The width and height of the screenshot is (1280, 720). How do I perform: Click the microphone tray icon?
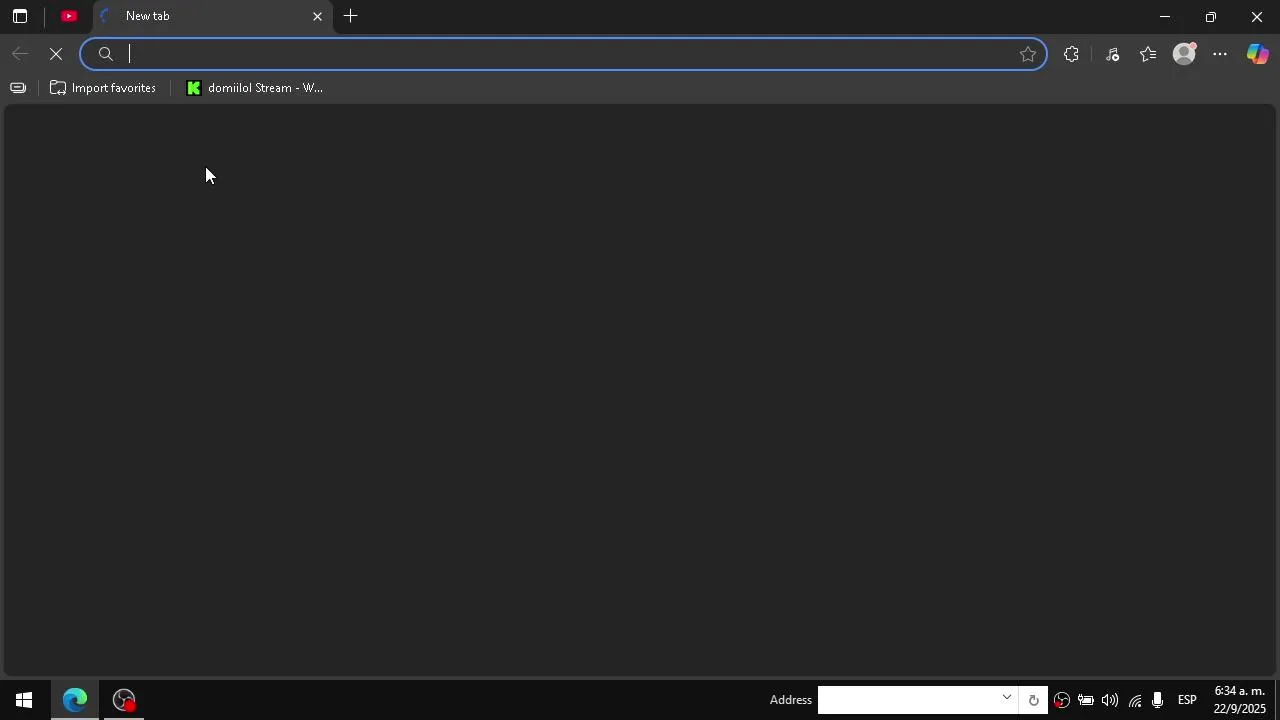(1158, 700)
